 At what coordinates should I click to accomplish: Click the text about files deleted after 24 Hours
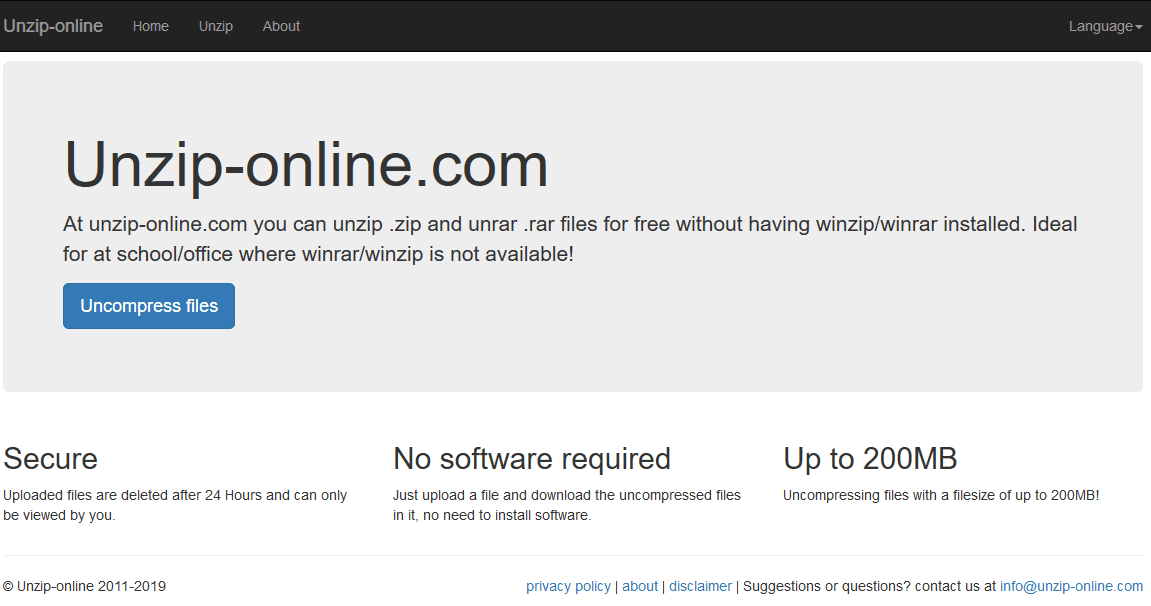(175, 505)
